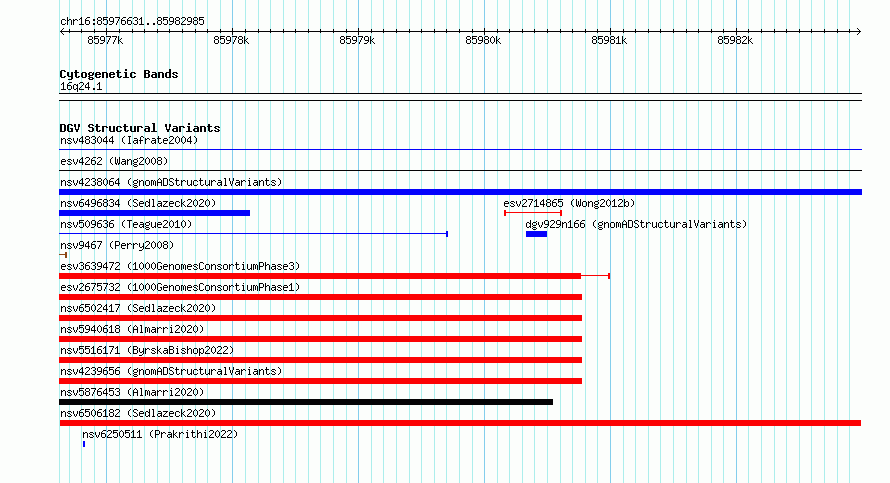Screen dimensions: 890x483
Task: Open esv3639472 (1000GenomesConsortiumPhase3) label
Action: coord(180,266)
